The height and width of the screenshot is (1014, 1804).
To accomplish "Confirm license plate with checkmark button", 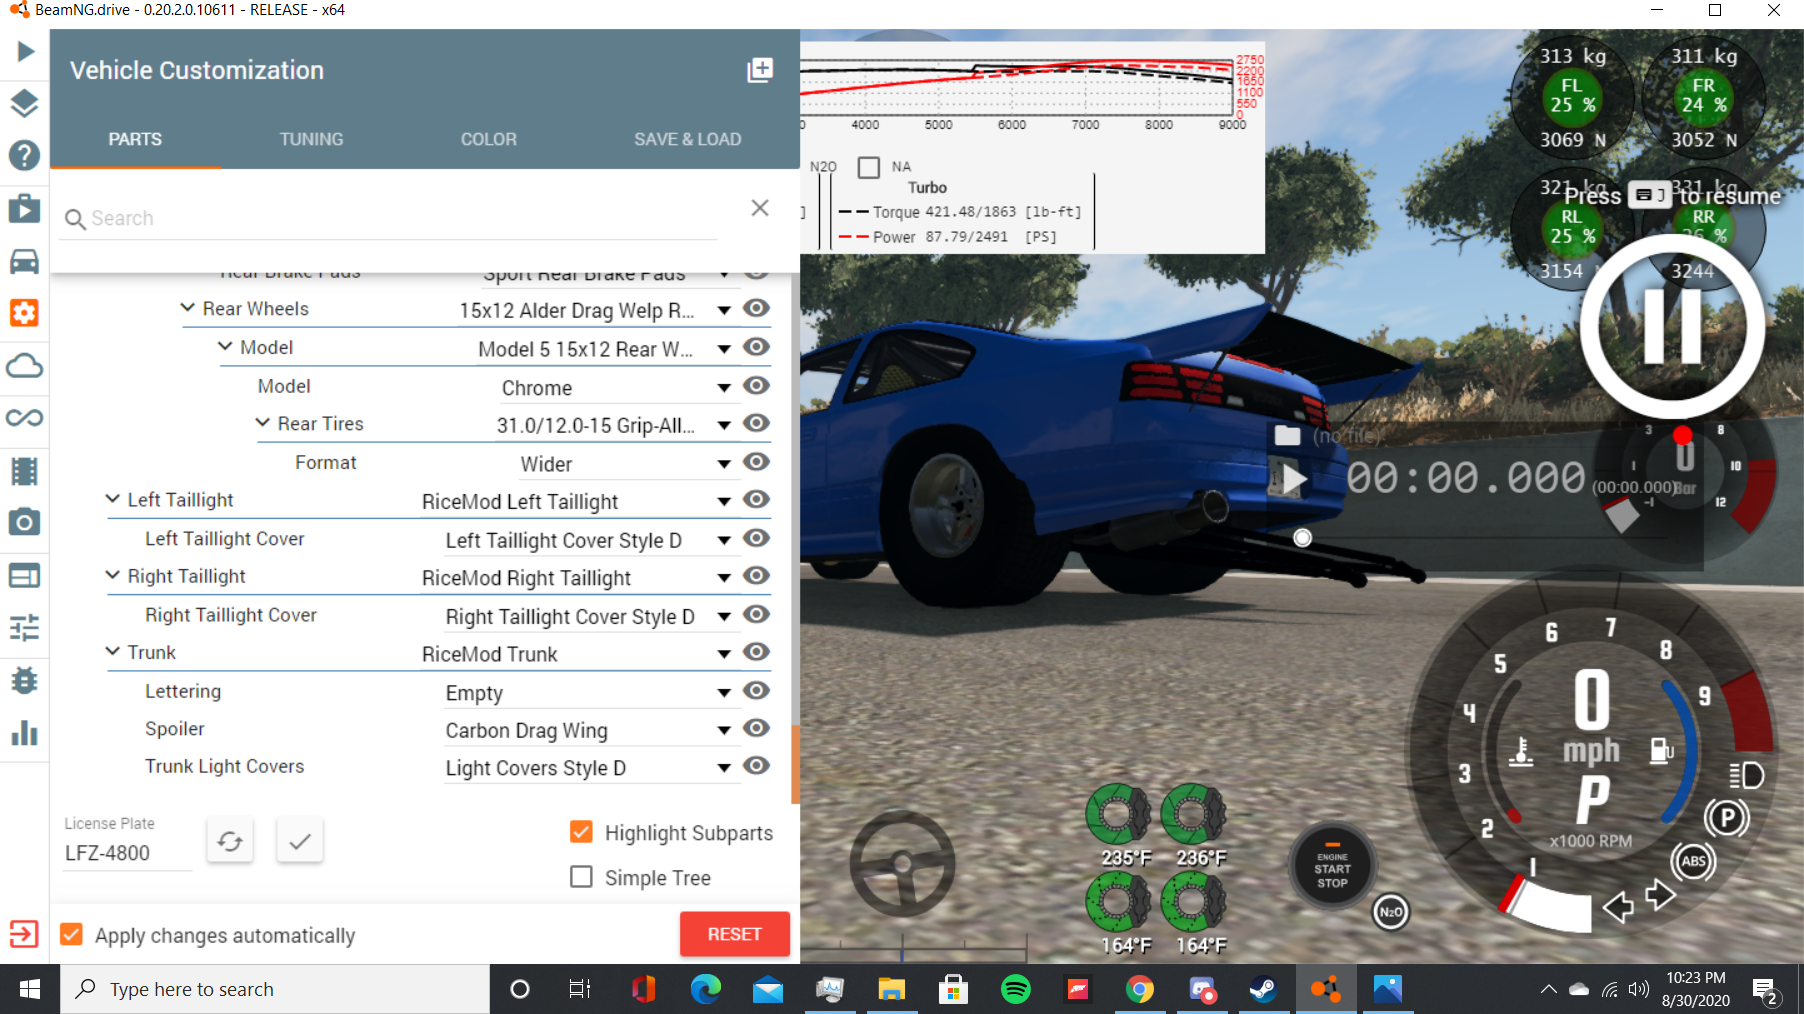I will point(299,841).
